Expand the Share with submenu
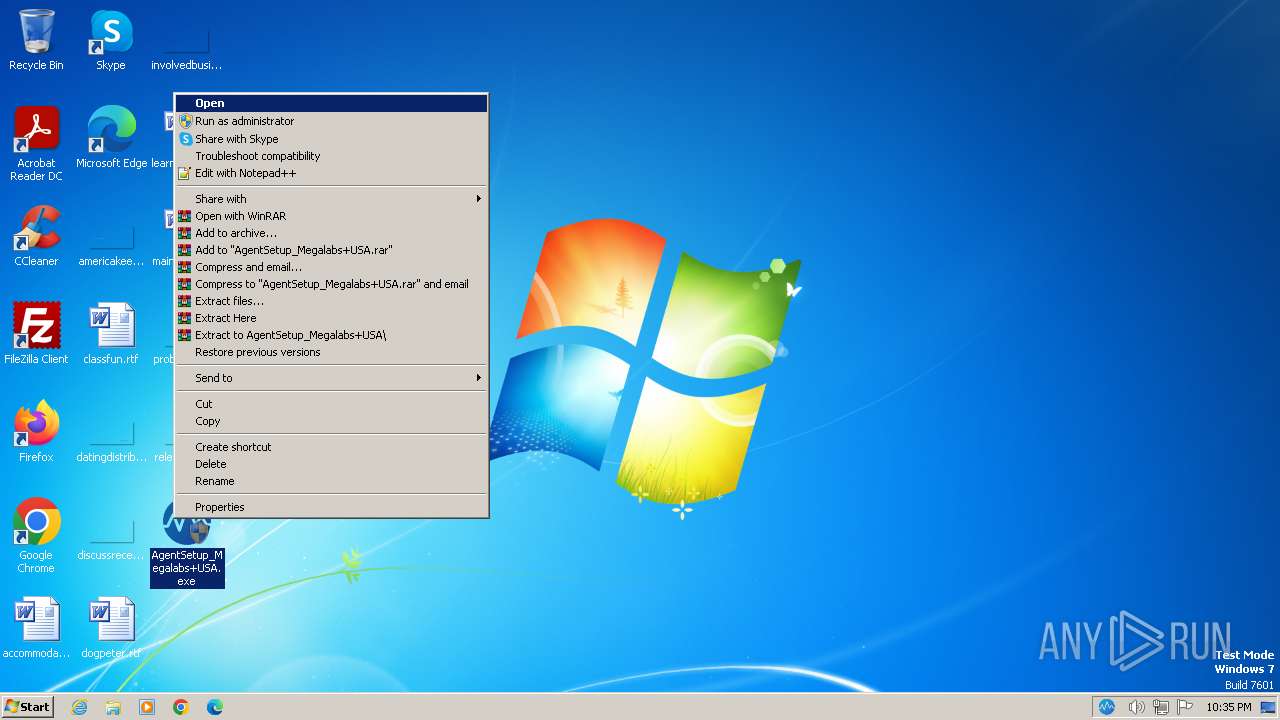The height and width of the screenshot is (720, 1280). coord(331,199)
